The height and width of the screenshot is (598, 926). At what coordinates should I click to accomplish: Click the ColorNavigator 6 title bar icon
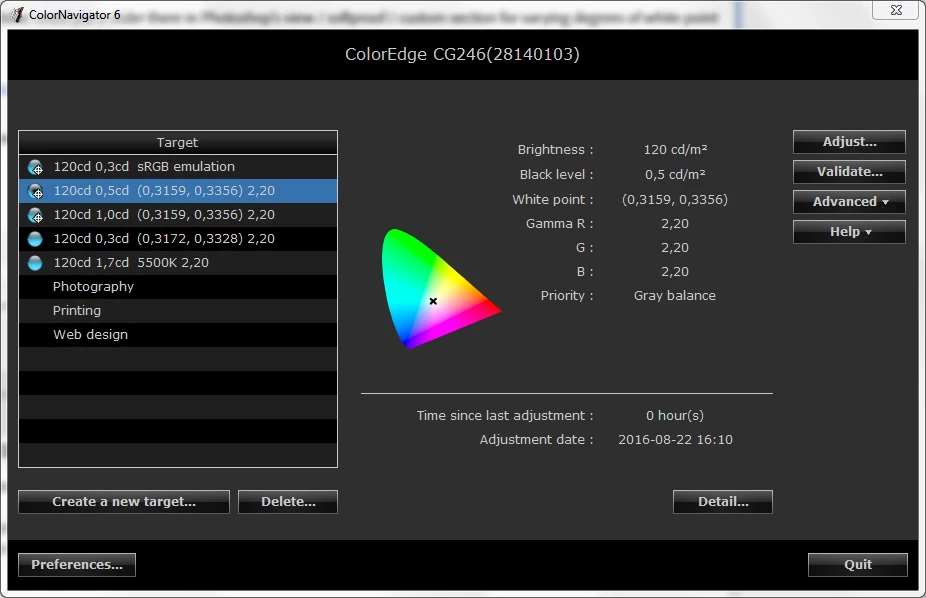(x=17, y=15)
